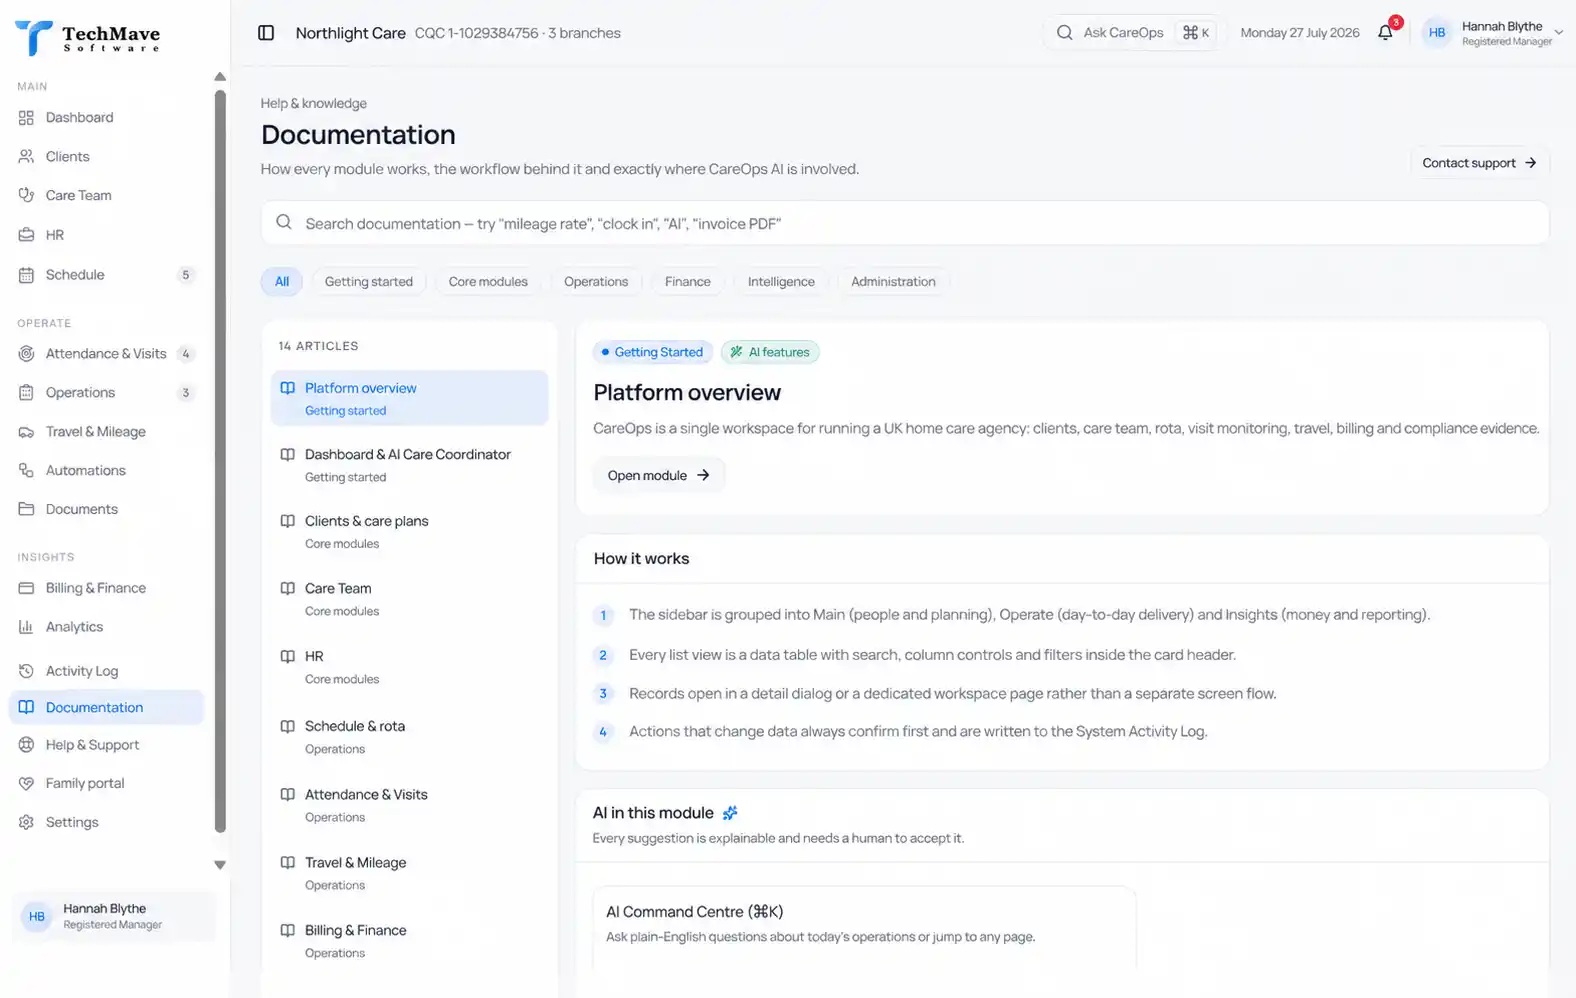Click the TechMave Software logo
The width and height of the screenshot is (1576, 998).
(88, 38)
